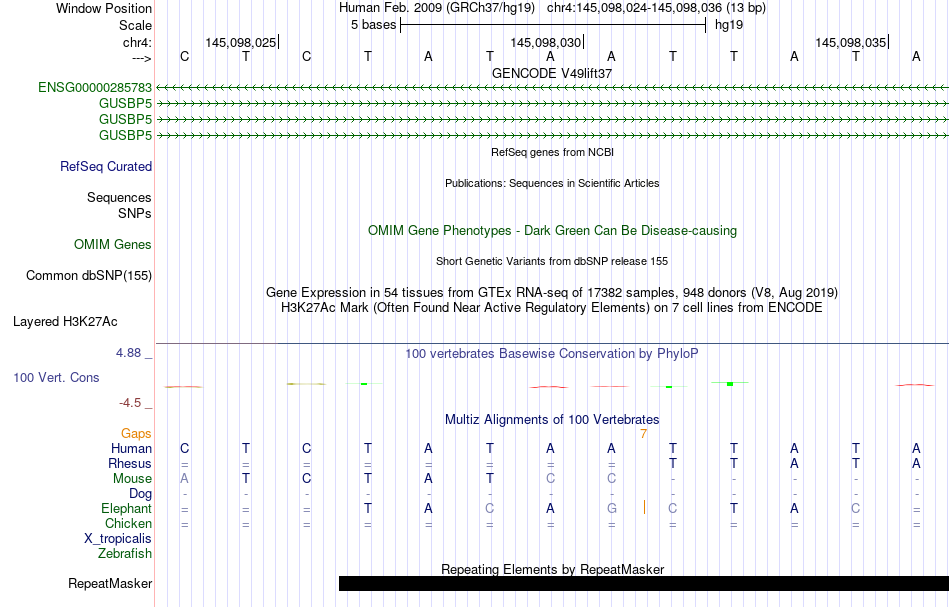Select the ENSG00000285783 gene label
The image size is (950, 607).
click(95, 88)
